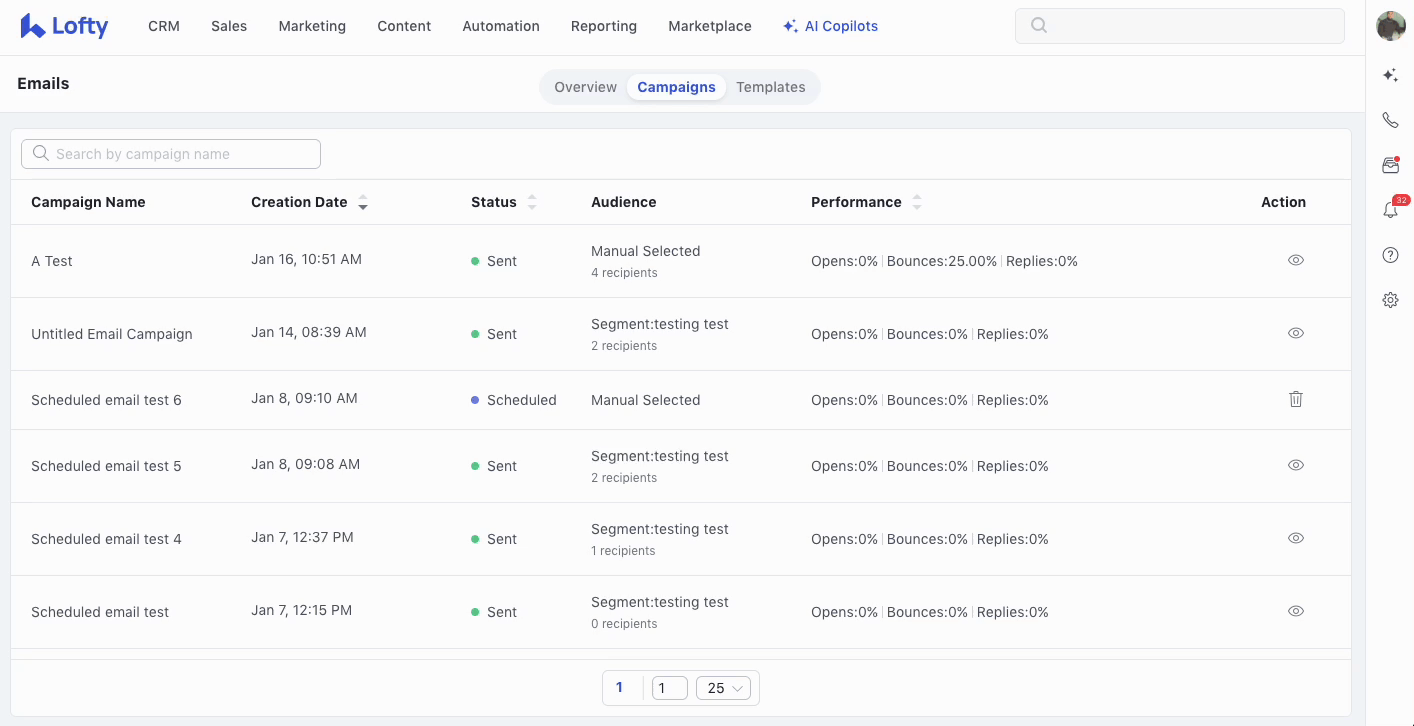Open the settings gear icon

click(1390, 300)
